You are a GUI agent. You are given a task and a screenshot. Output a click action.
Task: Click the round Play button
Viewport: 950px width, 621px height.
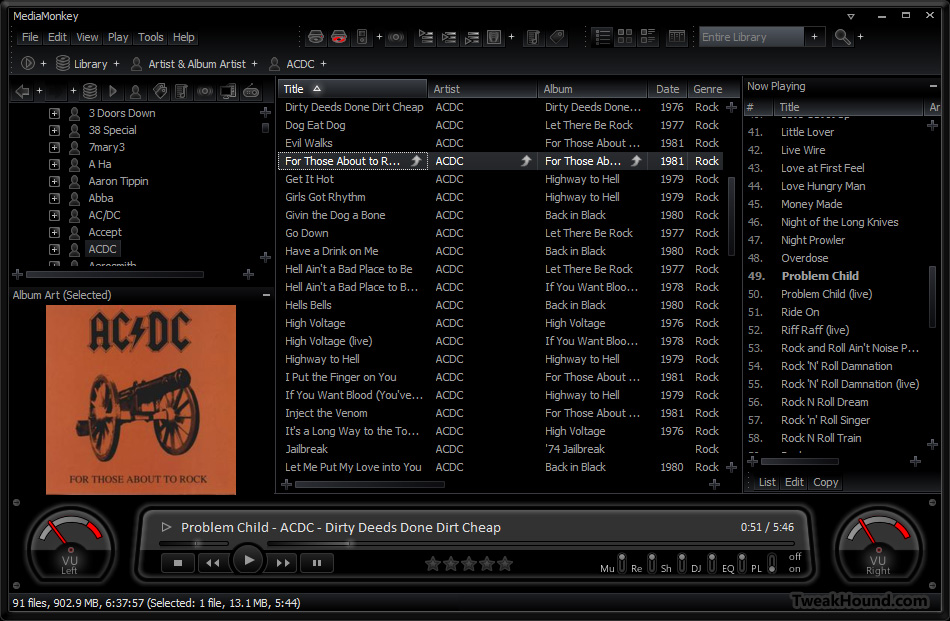tap(248, 560)
